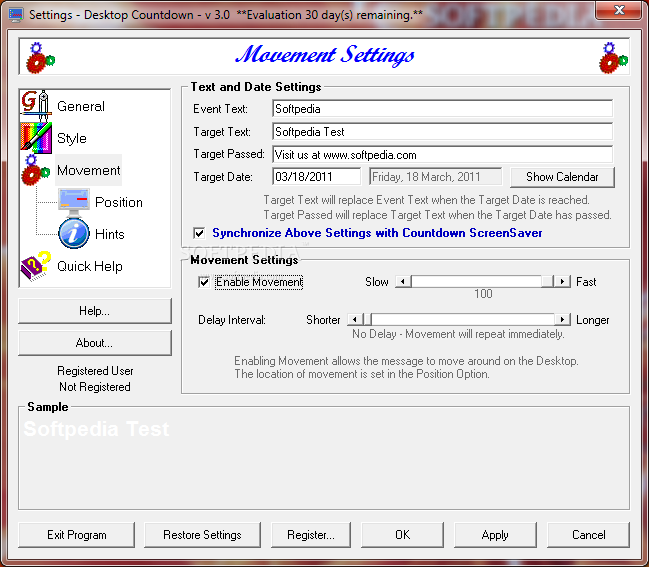649x567 pixels.
Task: Open the Position sub-item
Action: pyautogui.click(x=119, y=202)
